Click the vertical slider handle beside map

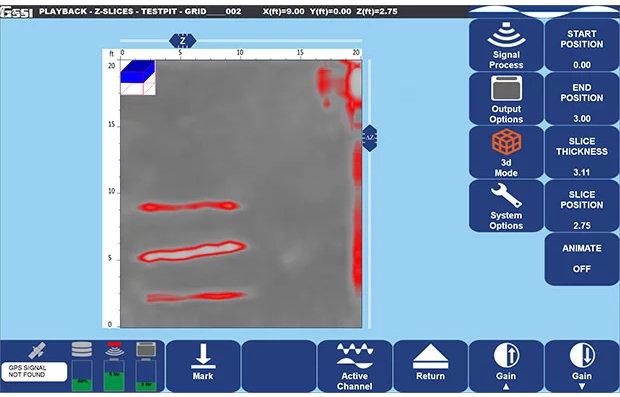(x=370, y=138)
